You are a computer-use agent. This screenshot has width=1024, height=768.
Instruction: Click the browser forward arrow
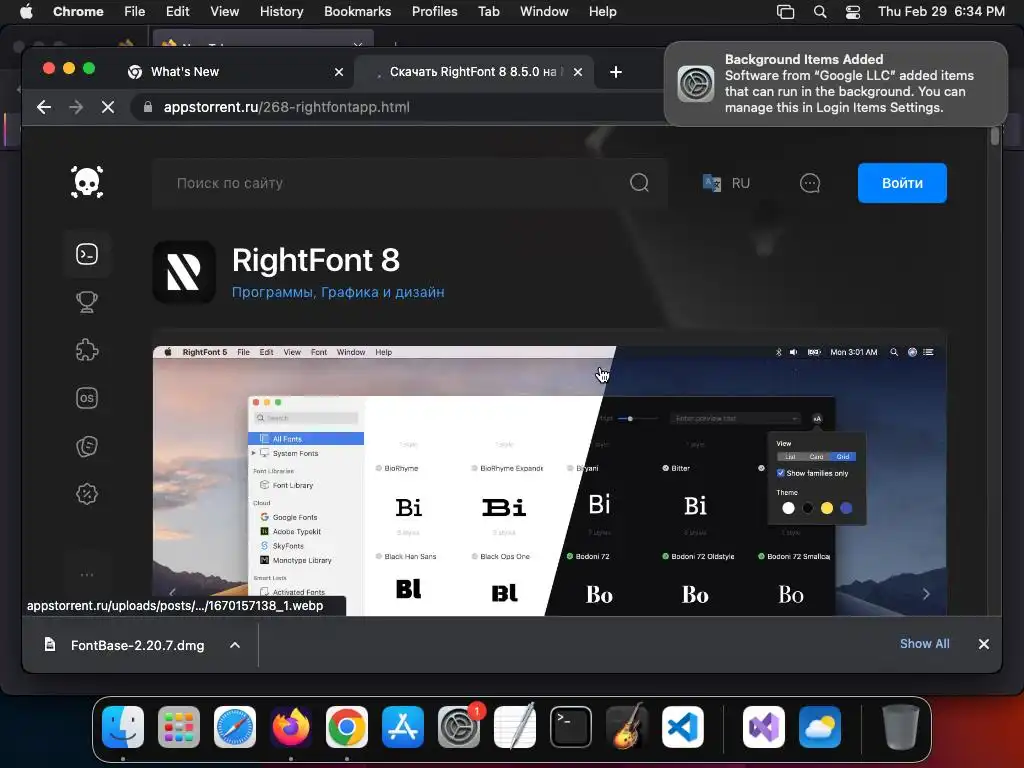(x=76, y=107)
